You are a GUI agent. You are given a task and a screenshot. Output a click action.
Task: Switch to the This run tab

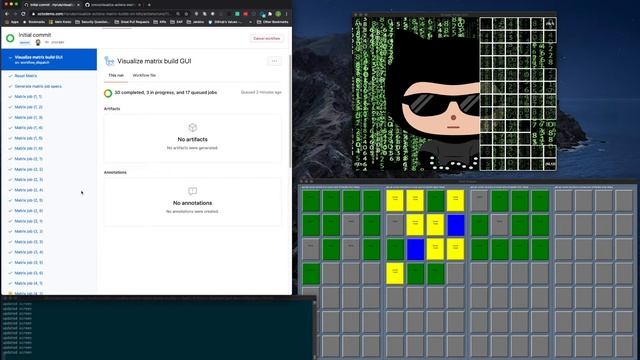116,76
